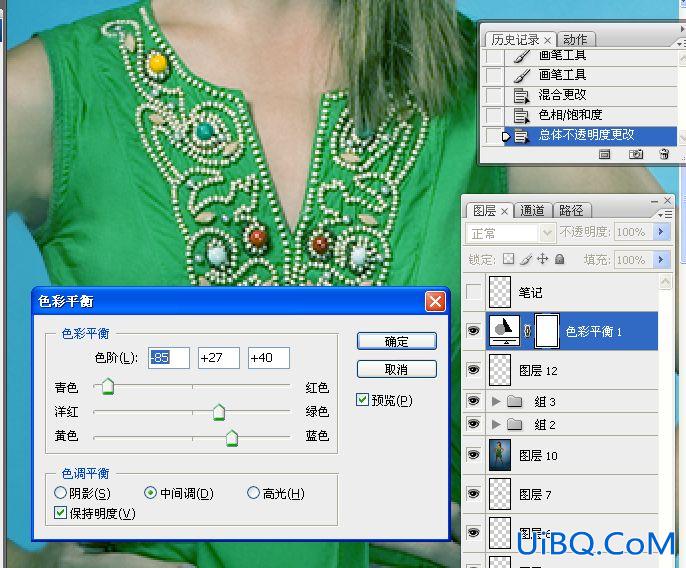Toggle the 保持明度(V) checkbox

pyautogui.click(x=60, y=512)
